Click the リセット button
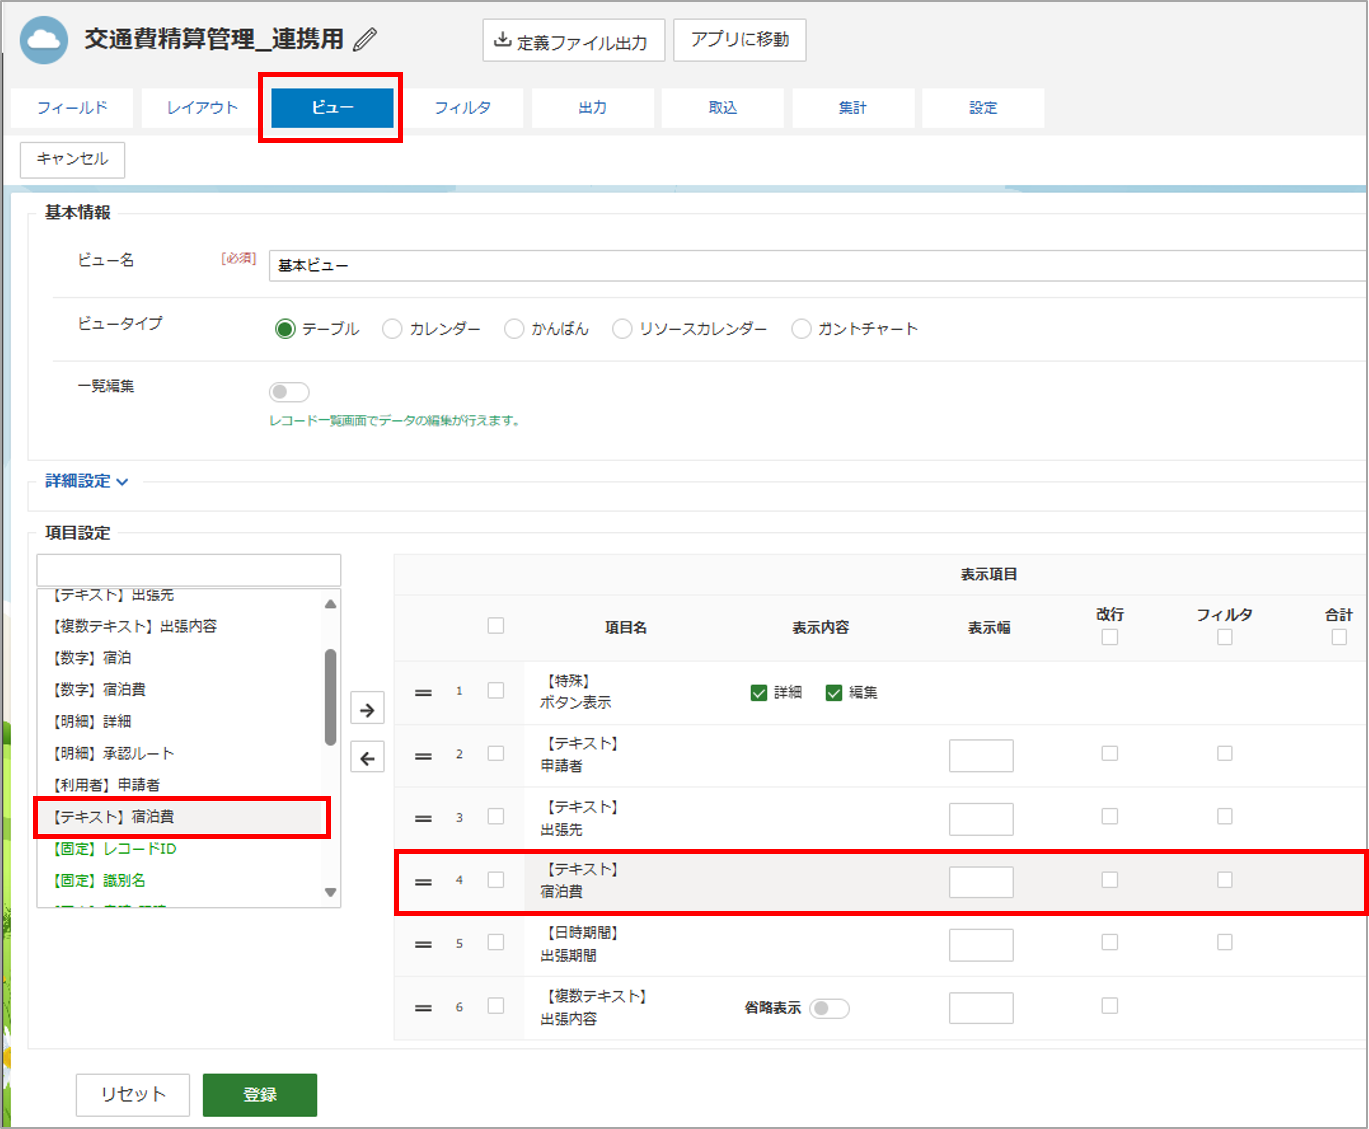Viewport: 1369px width, 1129px height. (133, 1095)
